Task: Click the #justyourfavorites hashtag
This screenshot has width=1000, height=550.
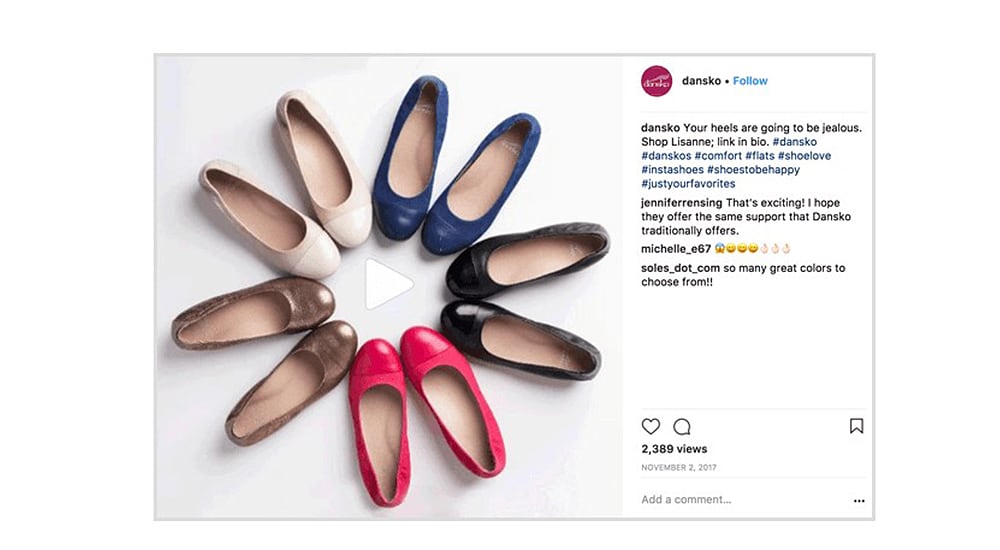Action: pos(688,184)
